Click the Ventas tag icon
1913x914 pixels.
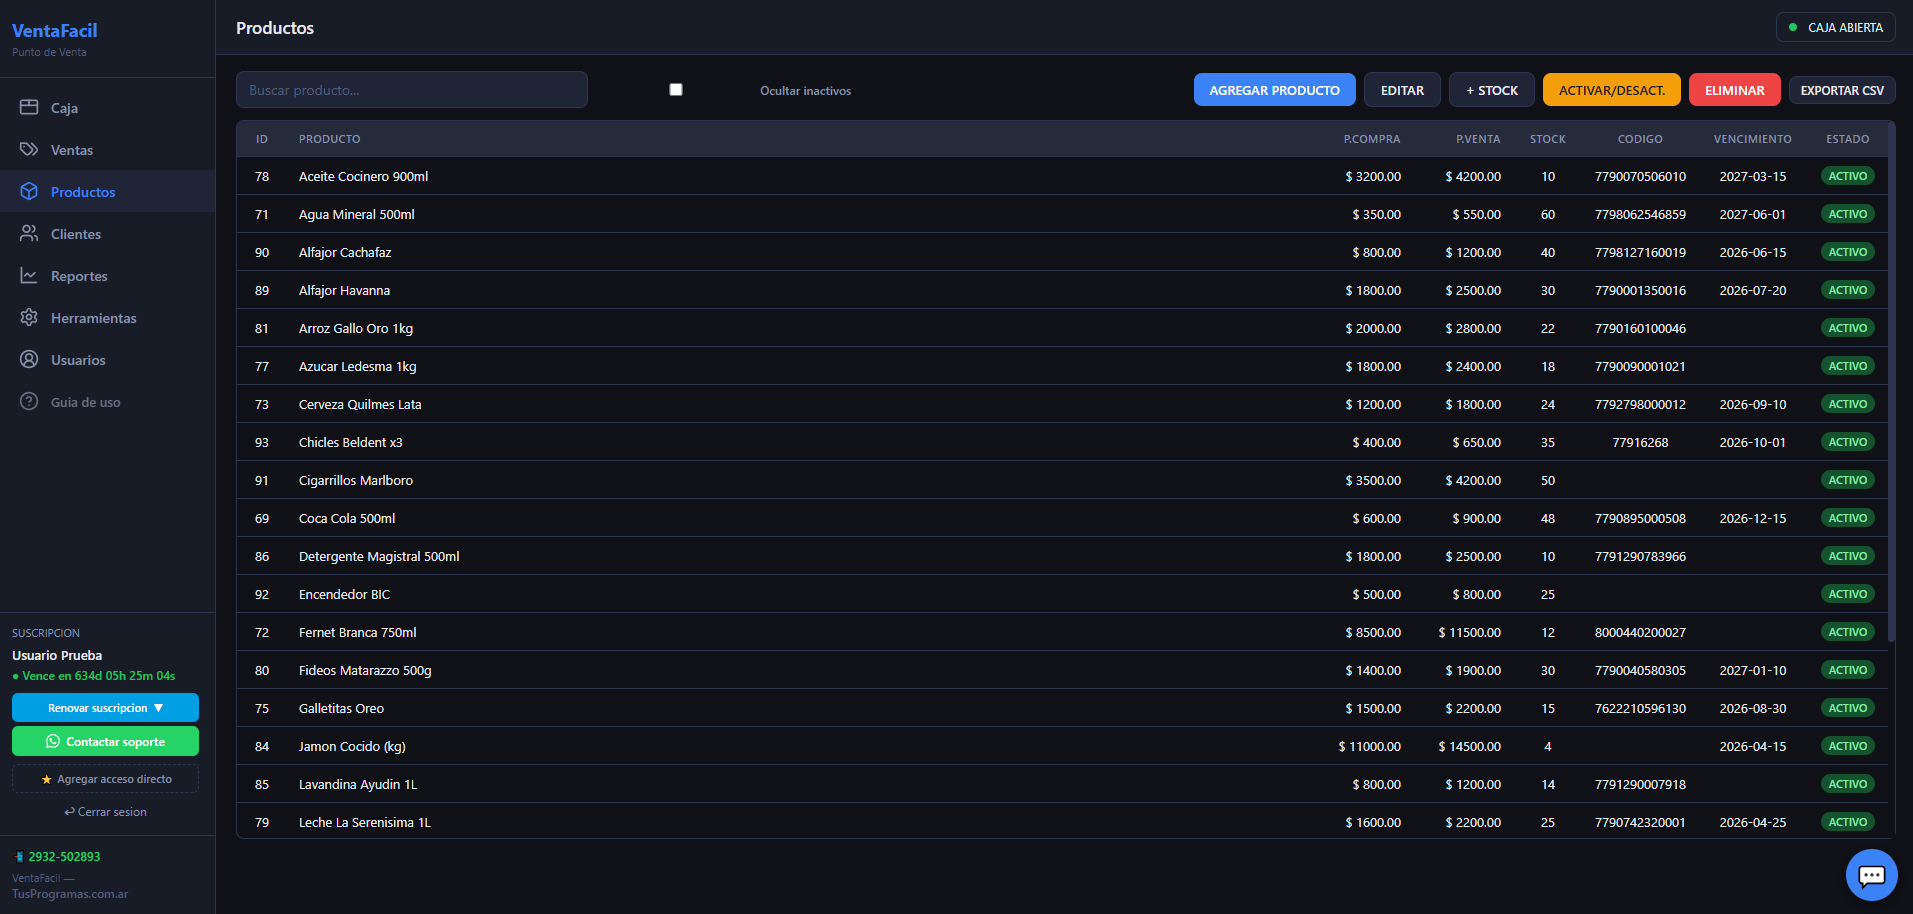click(29, 149)
